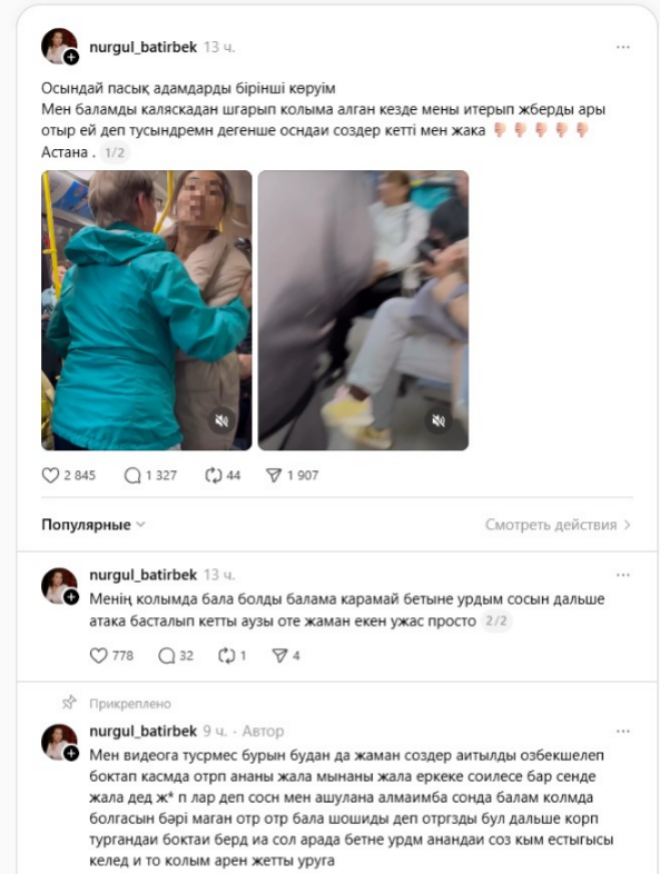Like the main post with 2 845 likes
Viewport: 660px width, 874px height.
pyautogui.click(x=50, y=475)
